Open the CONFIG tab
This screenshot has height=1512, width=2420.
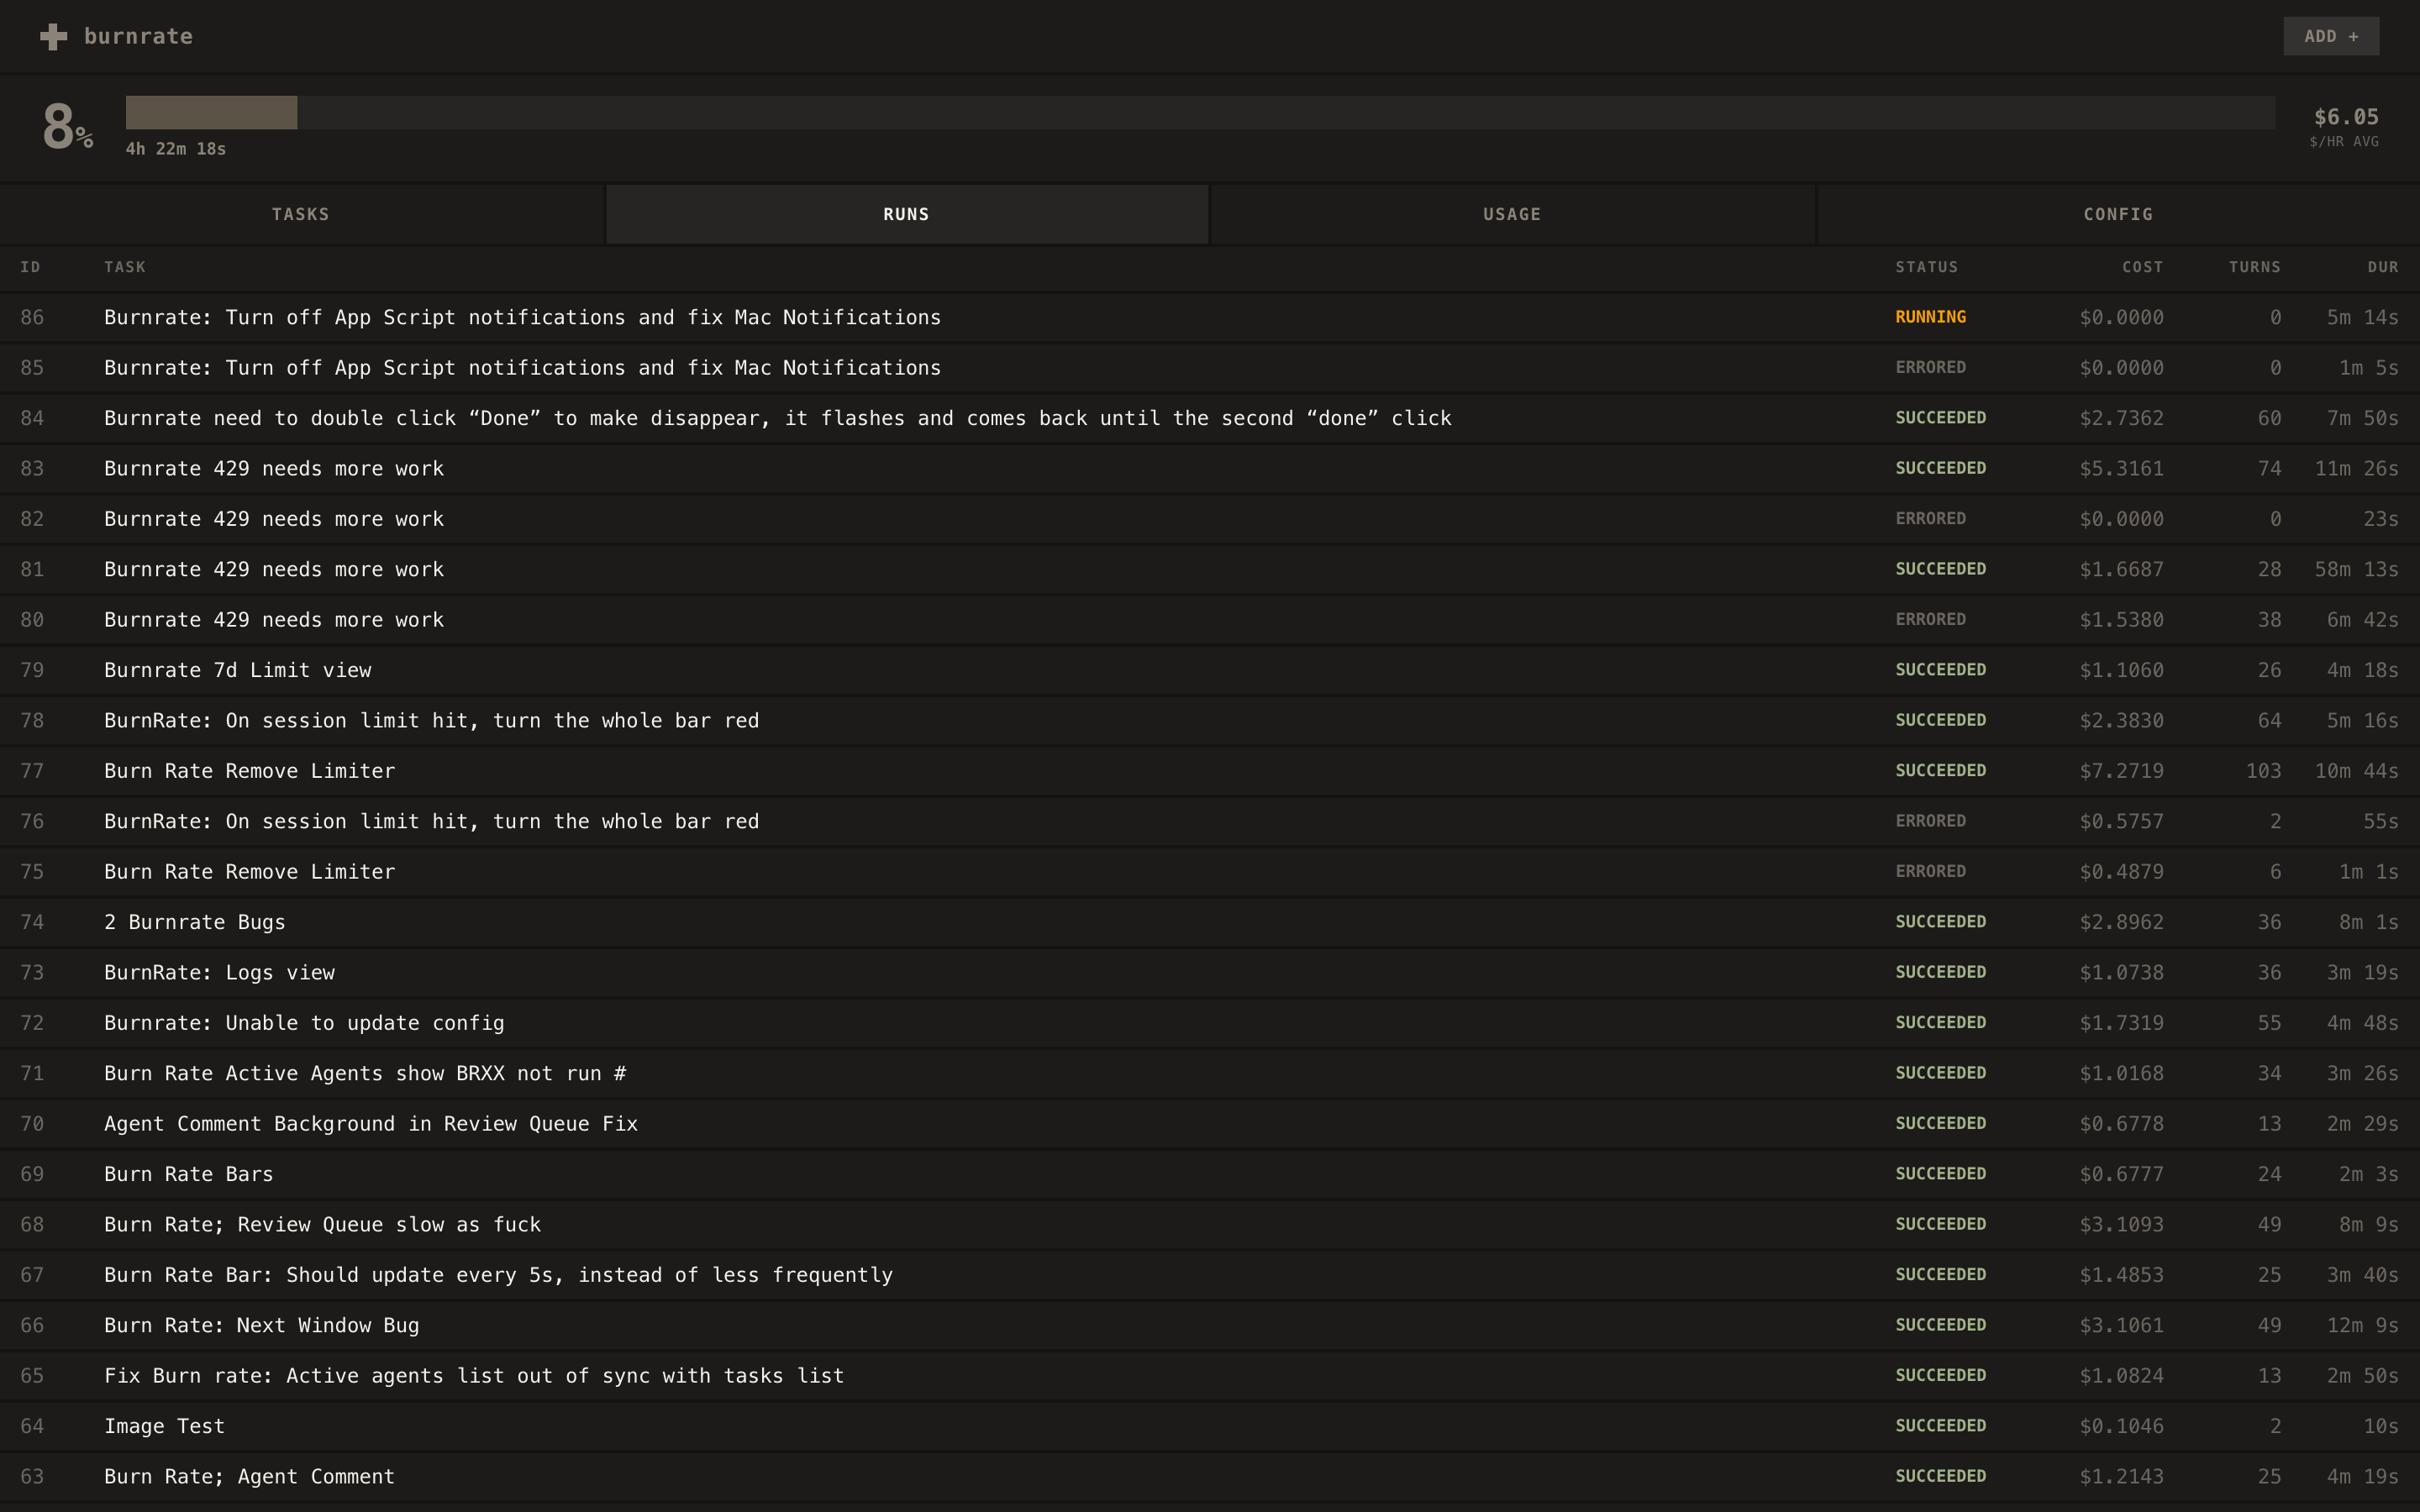coord(2119,214)
